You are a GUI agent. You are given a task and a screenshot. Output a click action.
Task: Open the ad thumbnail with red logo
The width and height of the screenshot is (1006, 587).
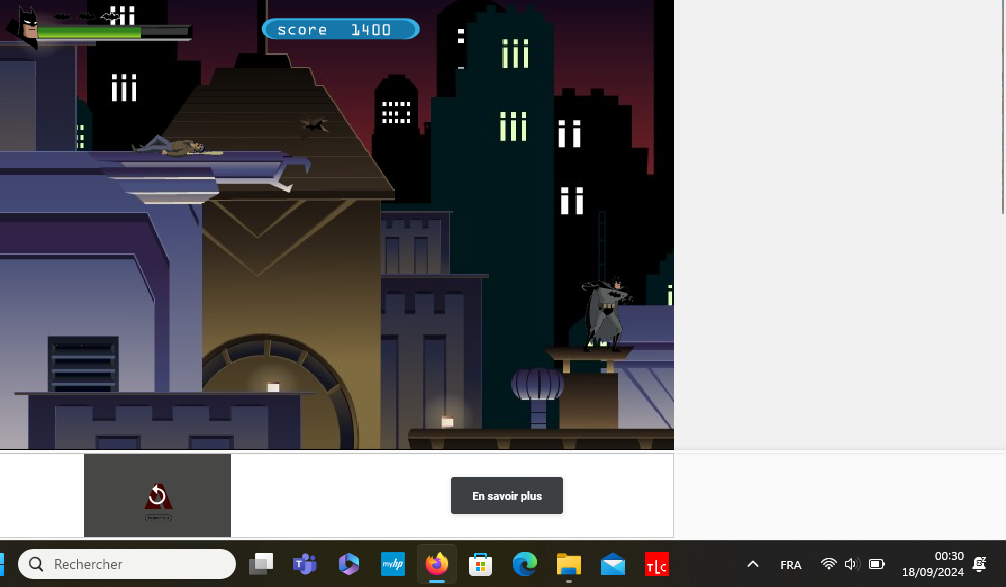[157, 496]
